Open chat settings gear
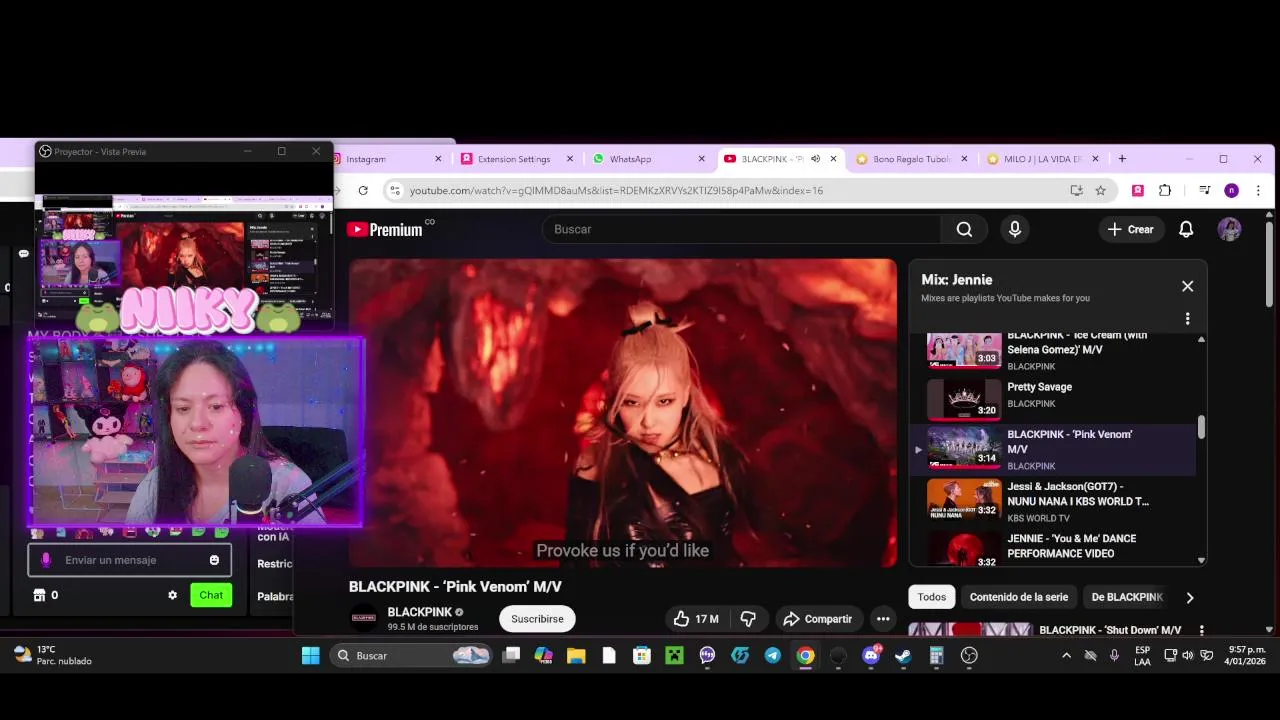The height and width of the screenshot is (720, 1280). [x=172, y=595]
